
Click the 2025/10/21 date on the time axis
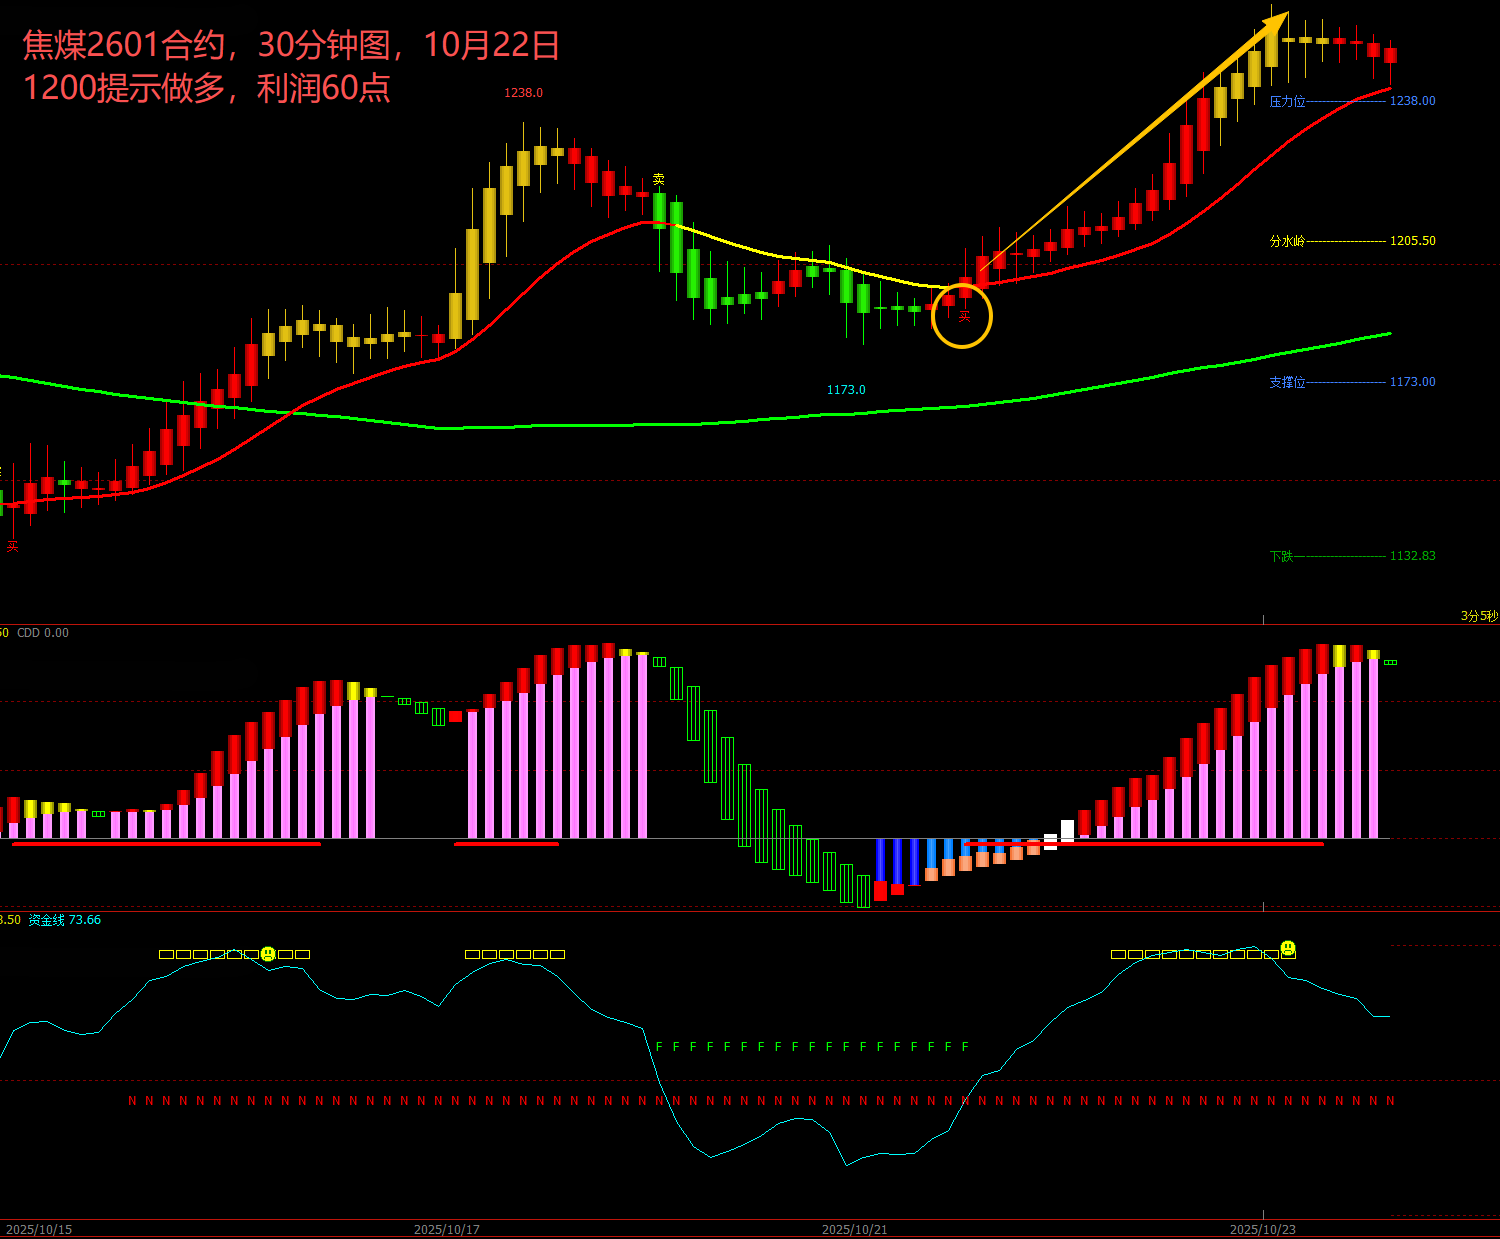[x=854, y=1229]
